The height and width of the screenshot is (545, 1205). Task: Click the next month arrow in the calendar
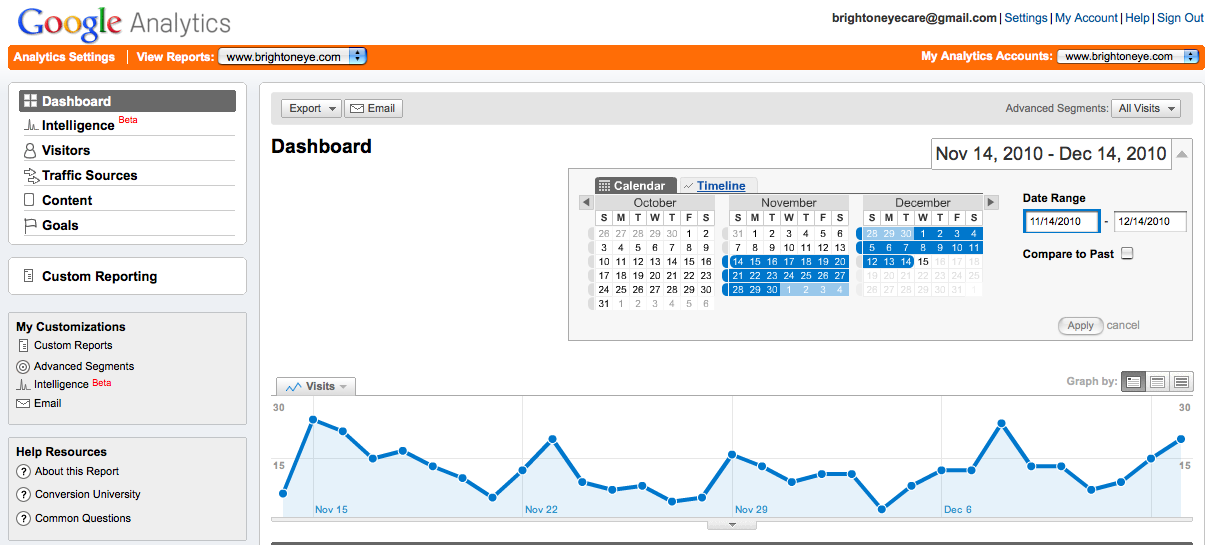(991, 202)
